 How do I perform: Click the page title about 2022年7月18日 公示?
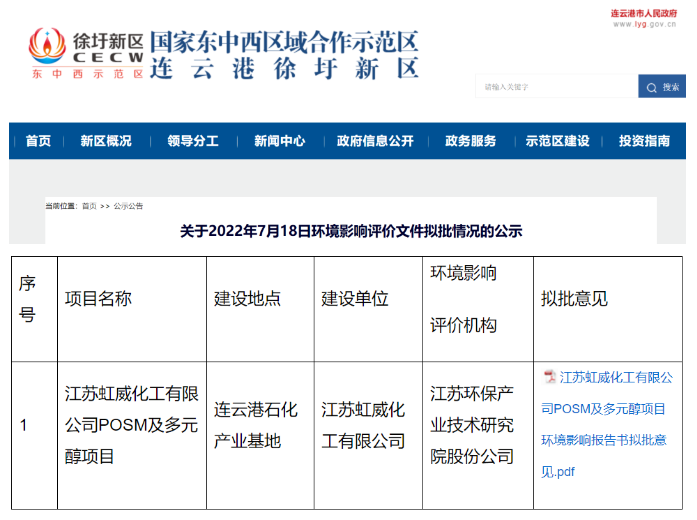point(351,231)
